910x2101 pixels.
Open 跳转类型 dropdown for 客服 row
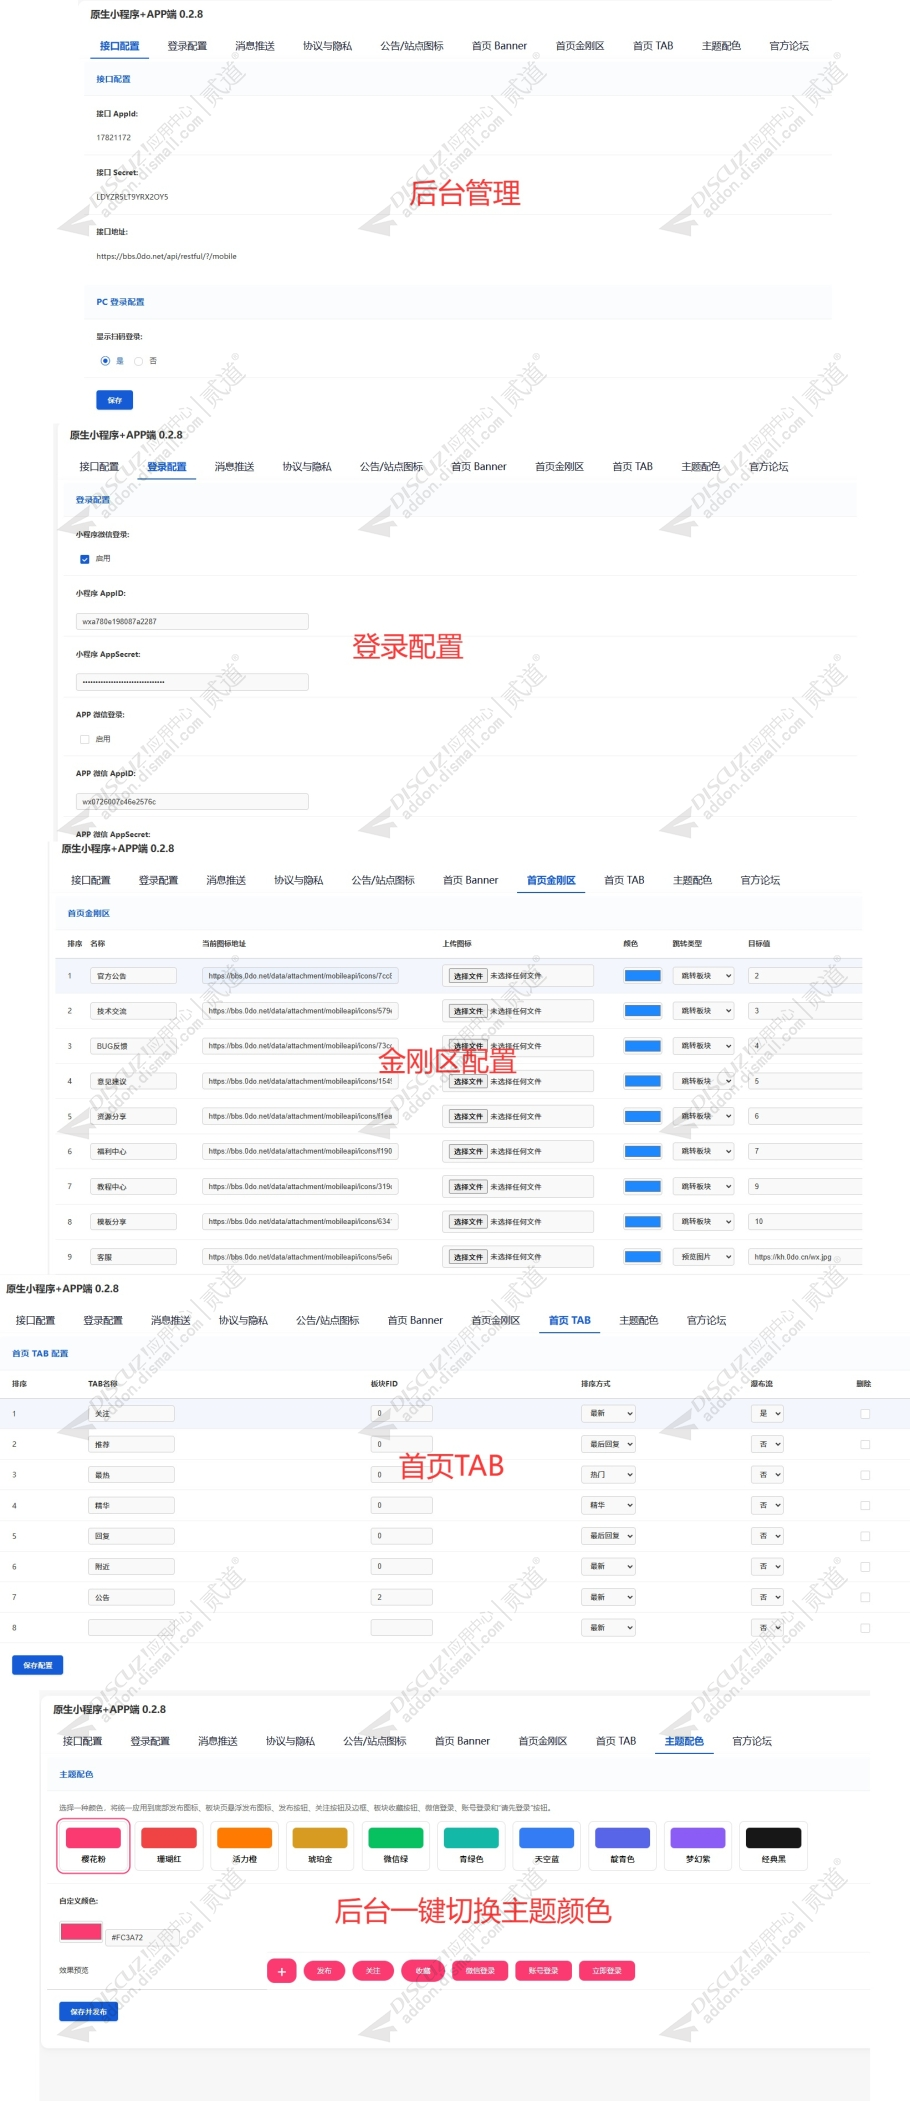[703, 1257]
